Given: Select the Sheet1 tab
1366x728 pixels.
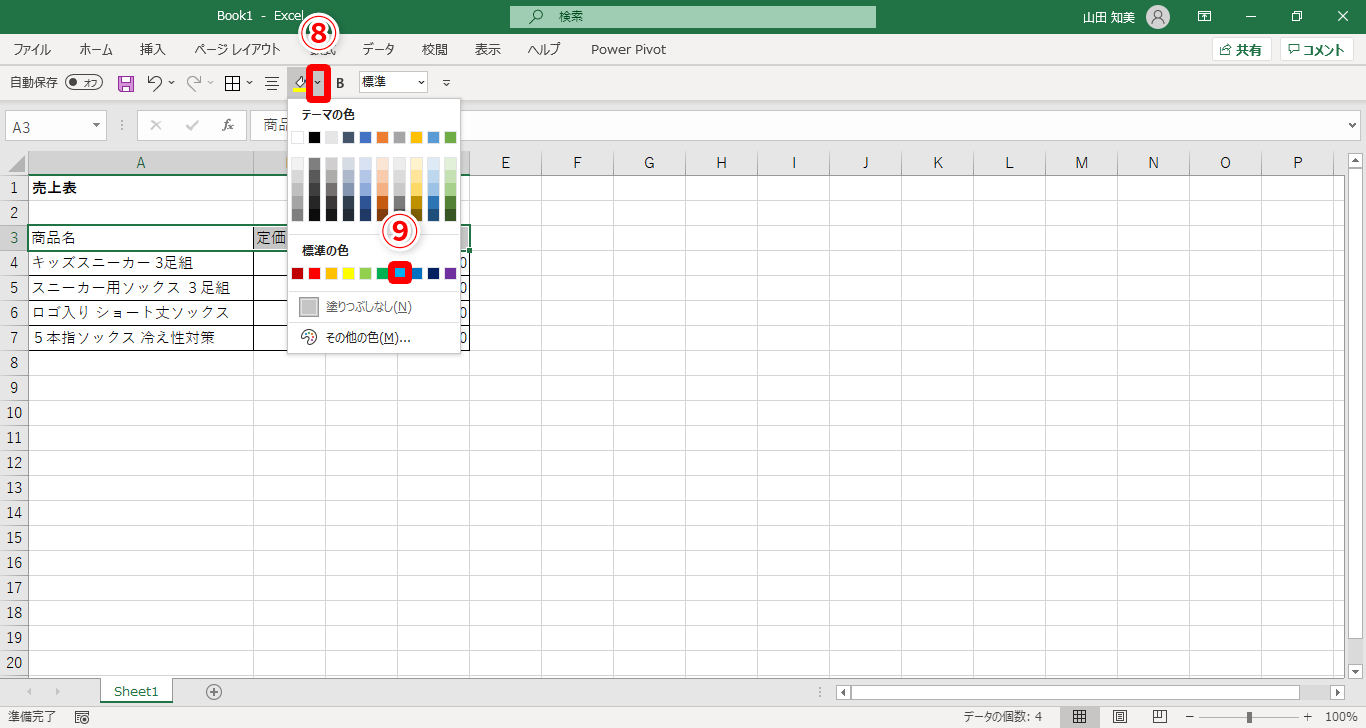Looking at the screenshot, I should pyautogui.click(x=136, y=691).
